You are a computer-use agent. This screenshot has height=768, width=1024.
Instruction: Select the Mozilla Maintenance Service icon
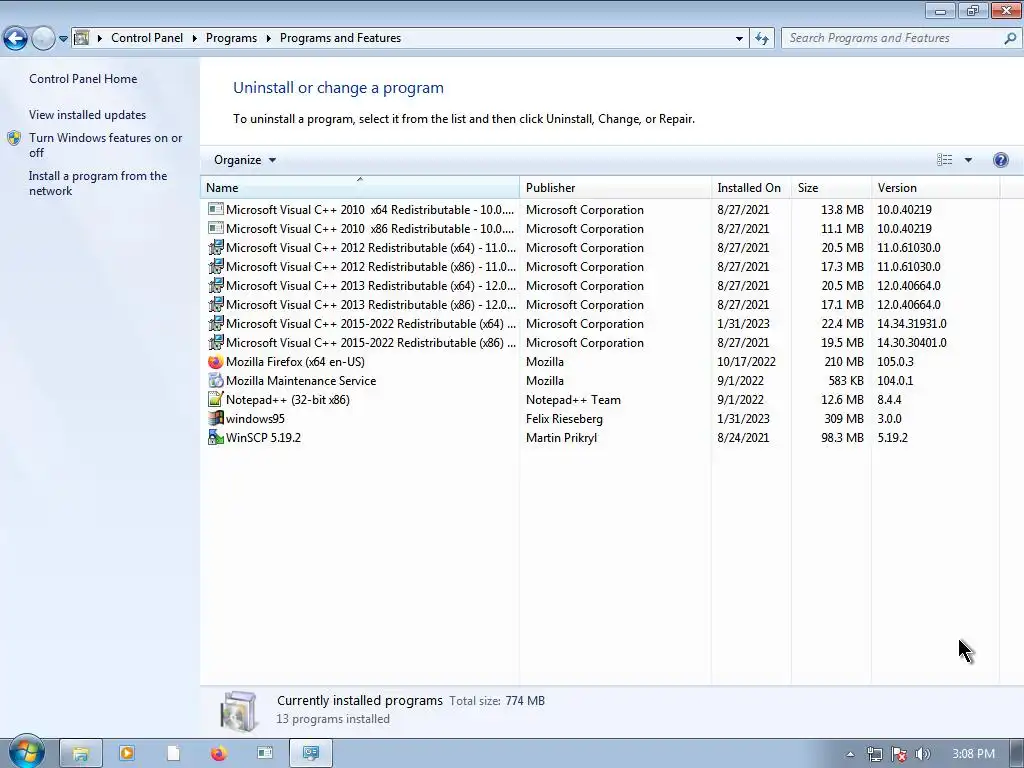(216, 380)
